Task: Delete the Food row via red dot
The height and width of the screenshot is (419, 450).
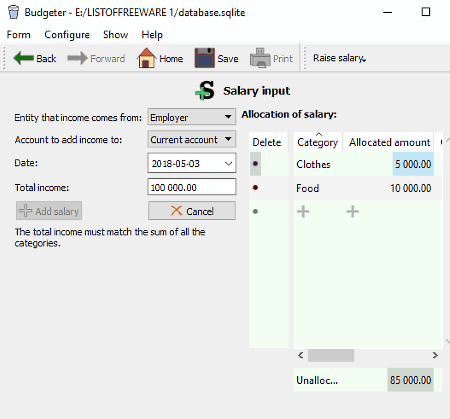Action: point(255,188)
